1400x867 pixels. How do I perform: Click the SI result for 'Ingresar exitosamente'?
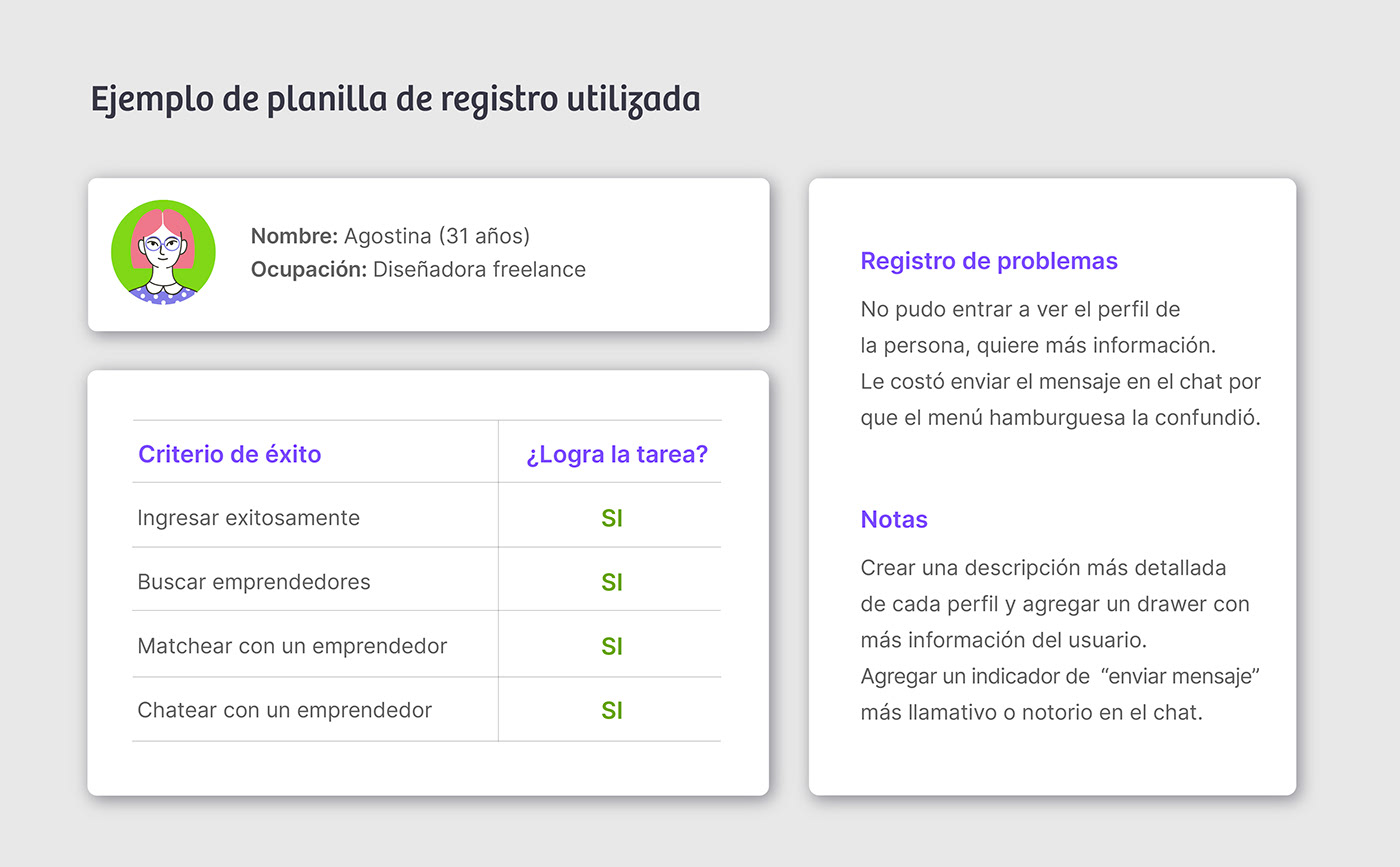pos(612,518)
